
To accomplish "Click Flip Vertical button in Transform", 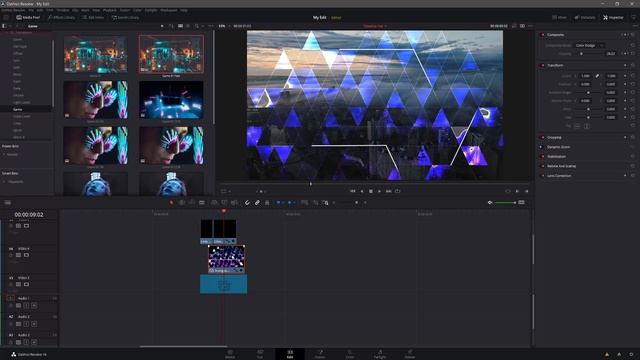I will 587,126.
